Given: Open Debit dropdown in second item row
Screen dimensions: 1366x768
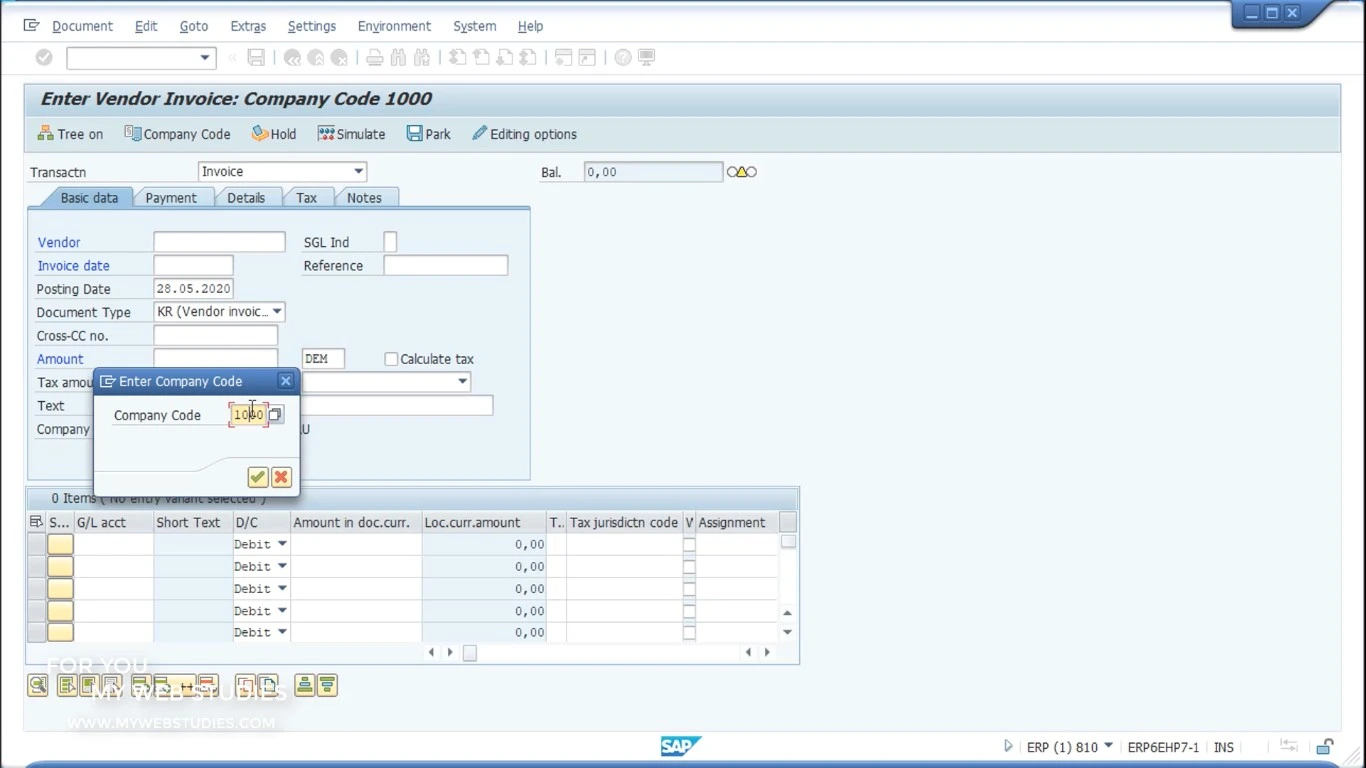Looking at the screenshot, I should pyautogui.click(x=282, y=566).
